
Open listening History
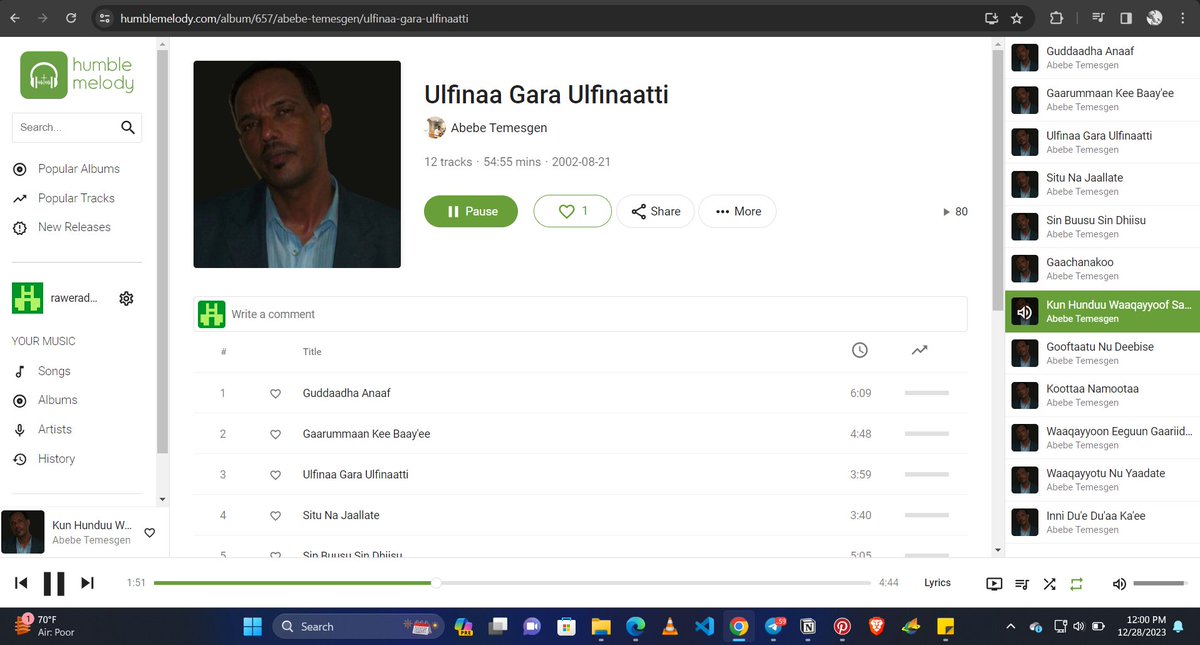click(57, 459)
